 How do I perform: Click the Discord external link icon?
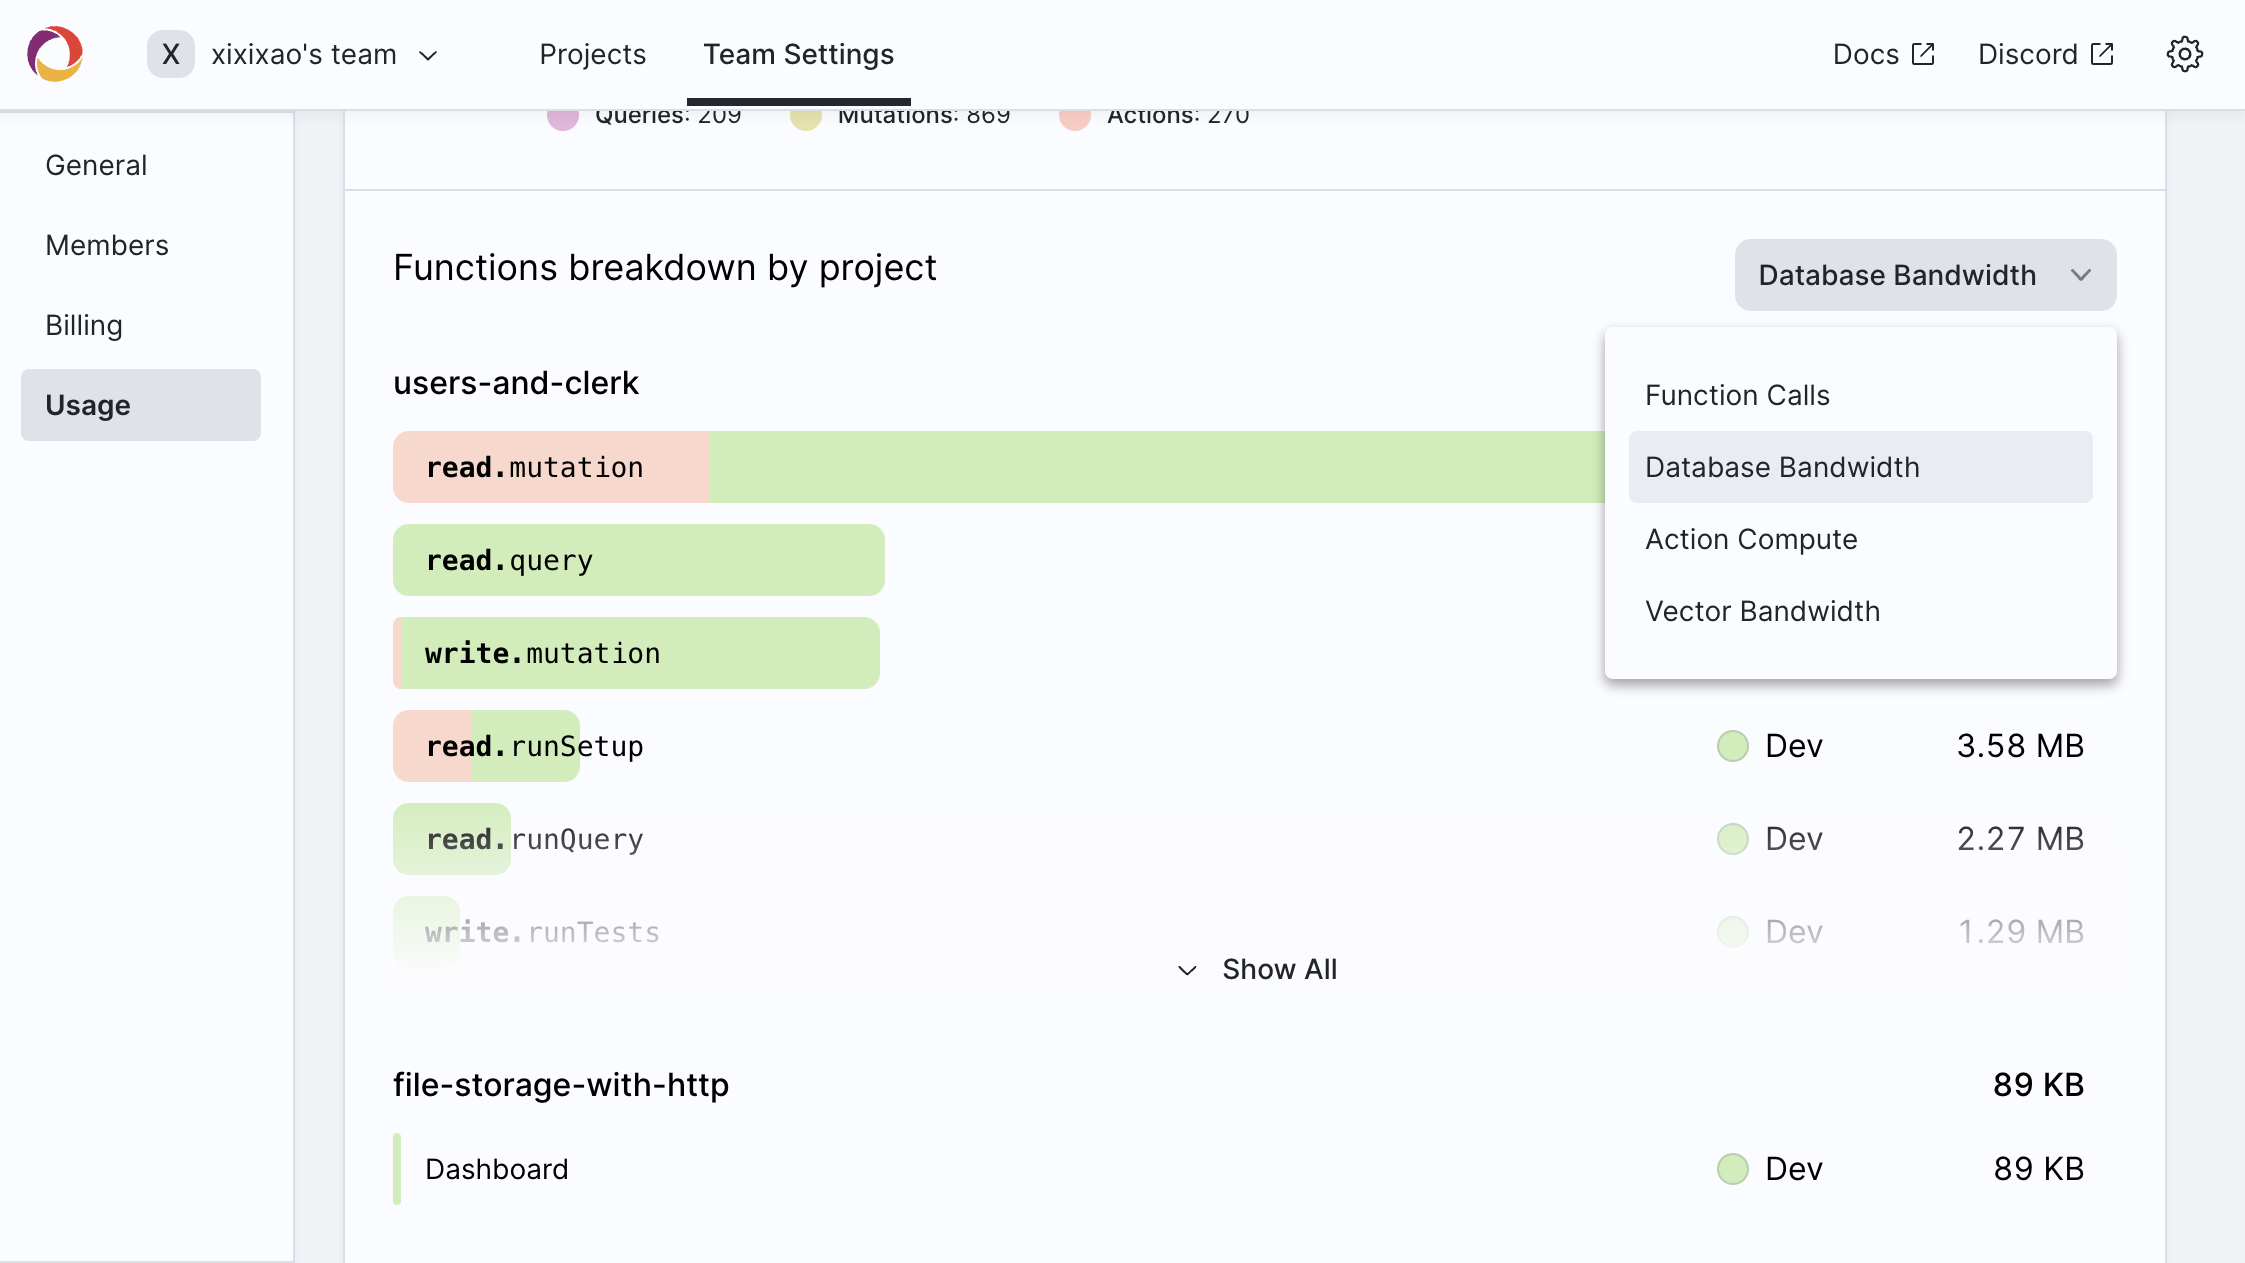coord(2102,54)
